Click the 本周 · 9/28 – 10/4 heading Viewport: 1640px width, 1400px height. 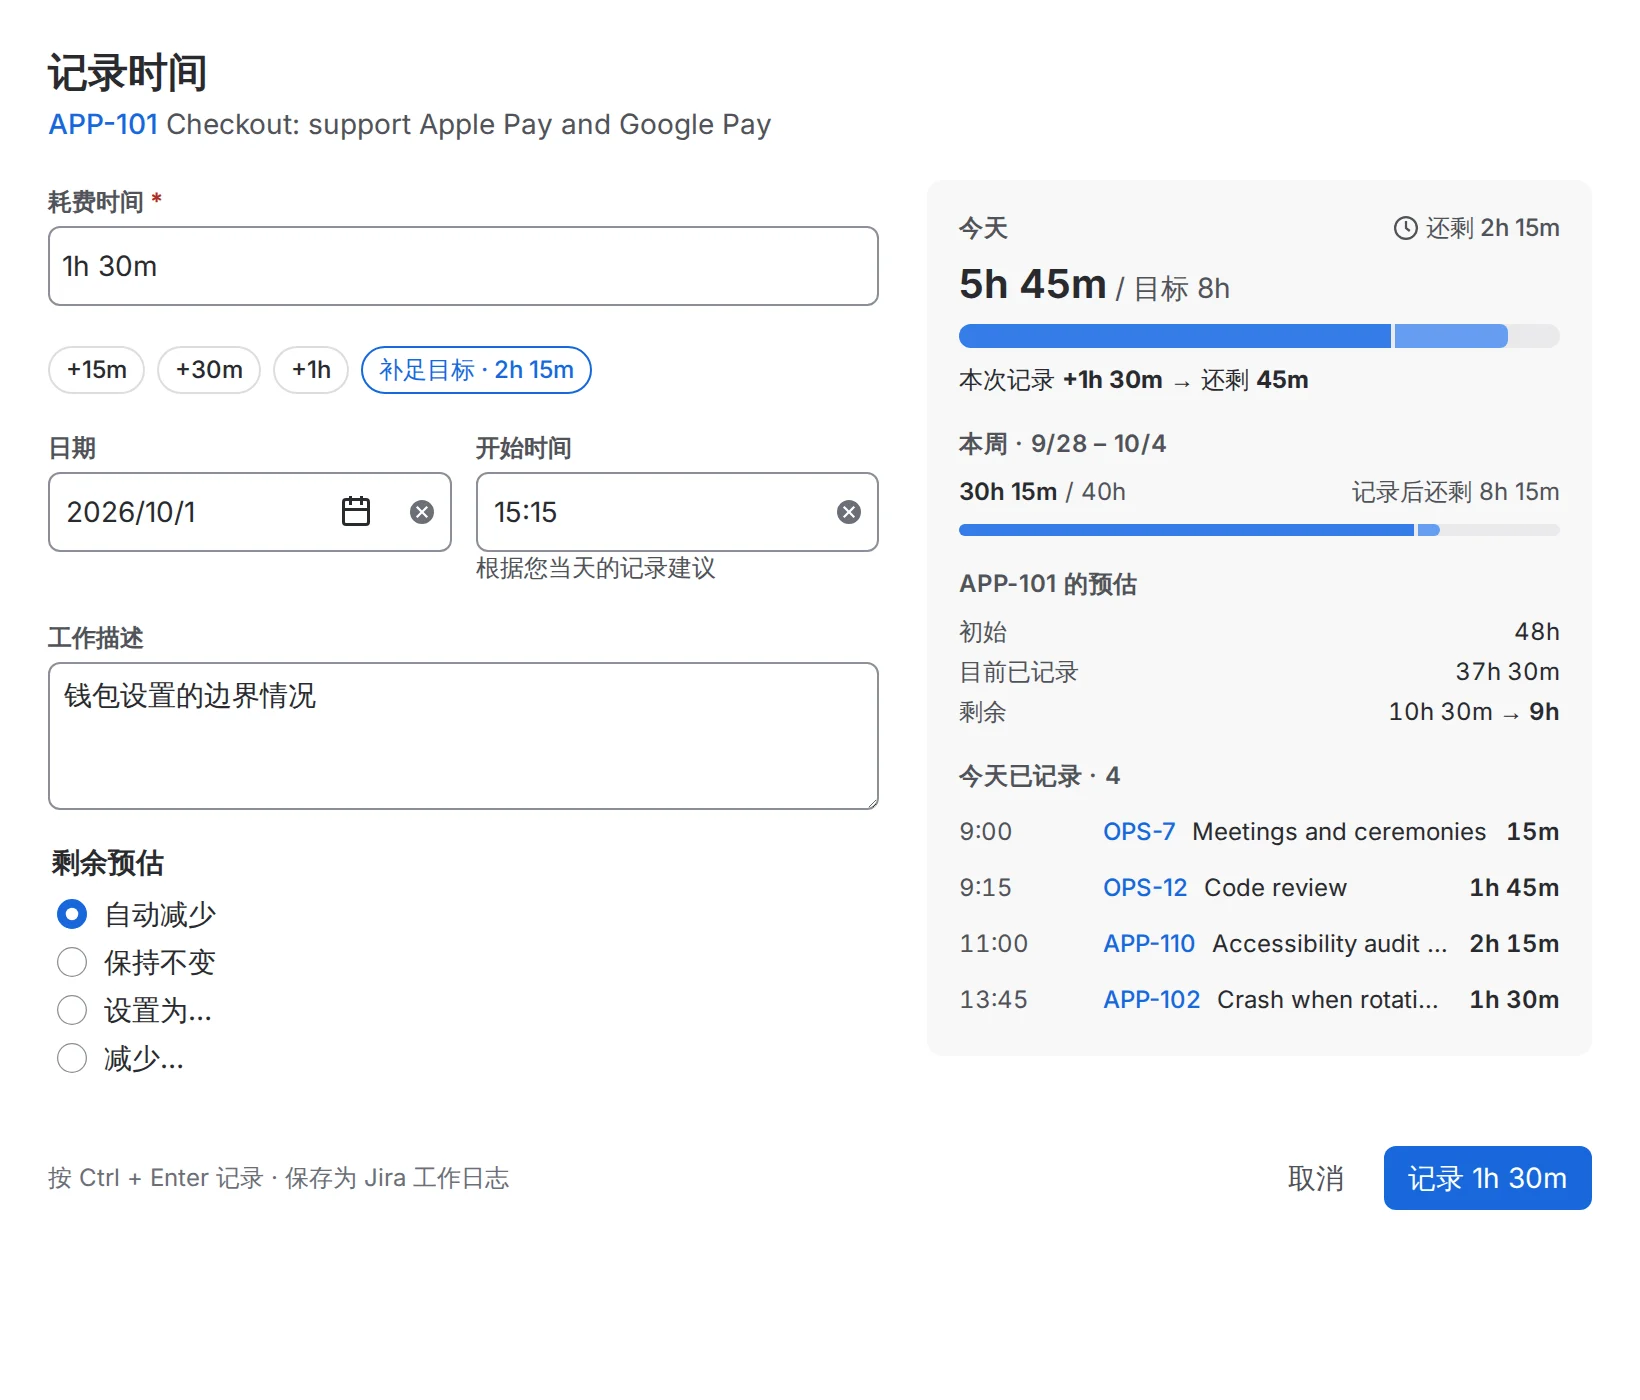pyautogui.click(x=1062, y=444)
